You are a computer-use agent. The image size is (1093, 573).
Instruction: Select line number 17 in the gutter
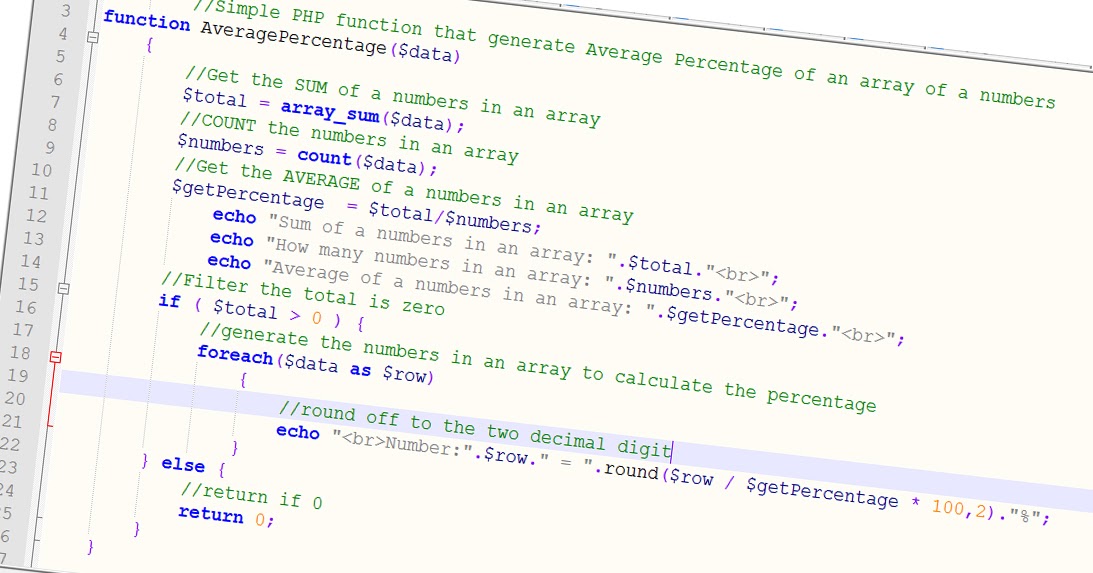point(22,330)
